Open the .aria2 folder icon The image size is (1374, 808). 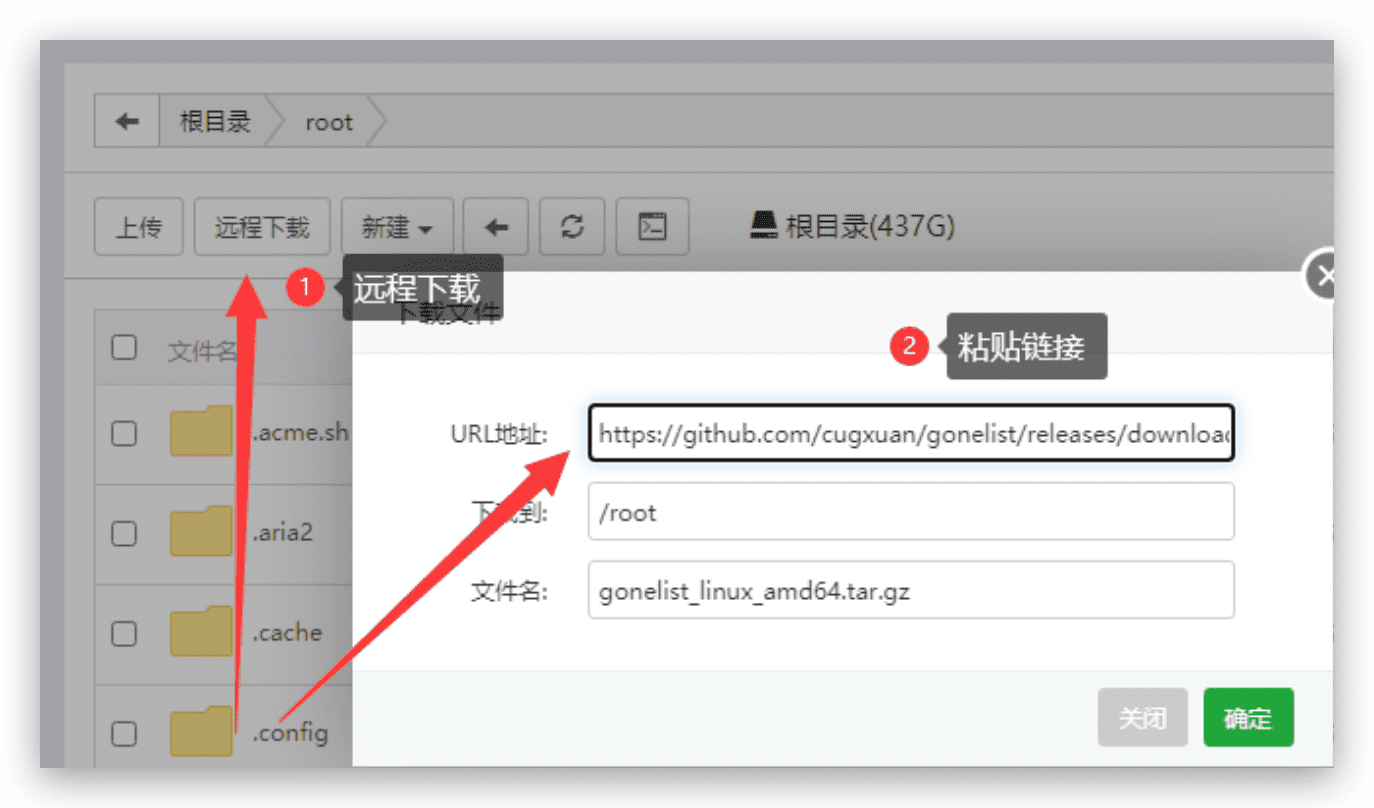click(x=201, y=532)
